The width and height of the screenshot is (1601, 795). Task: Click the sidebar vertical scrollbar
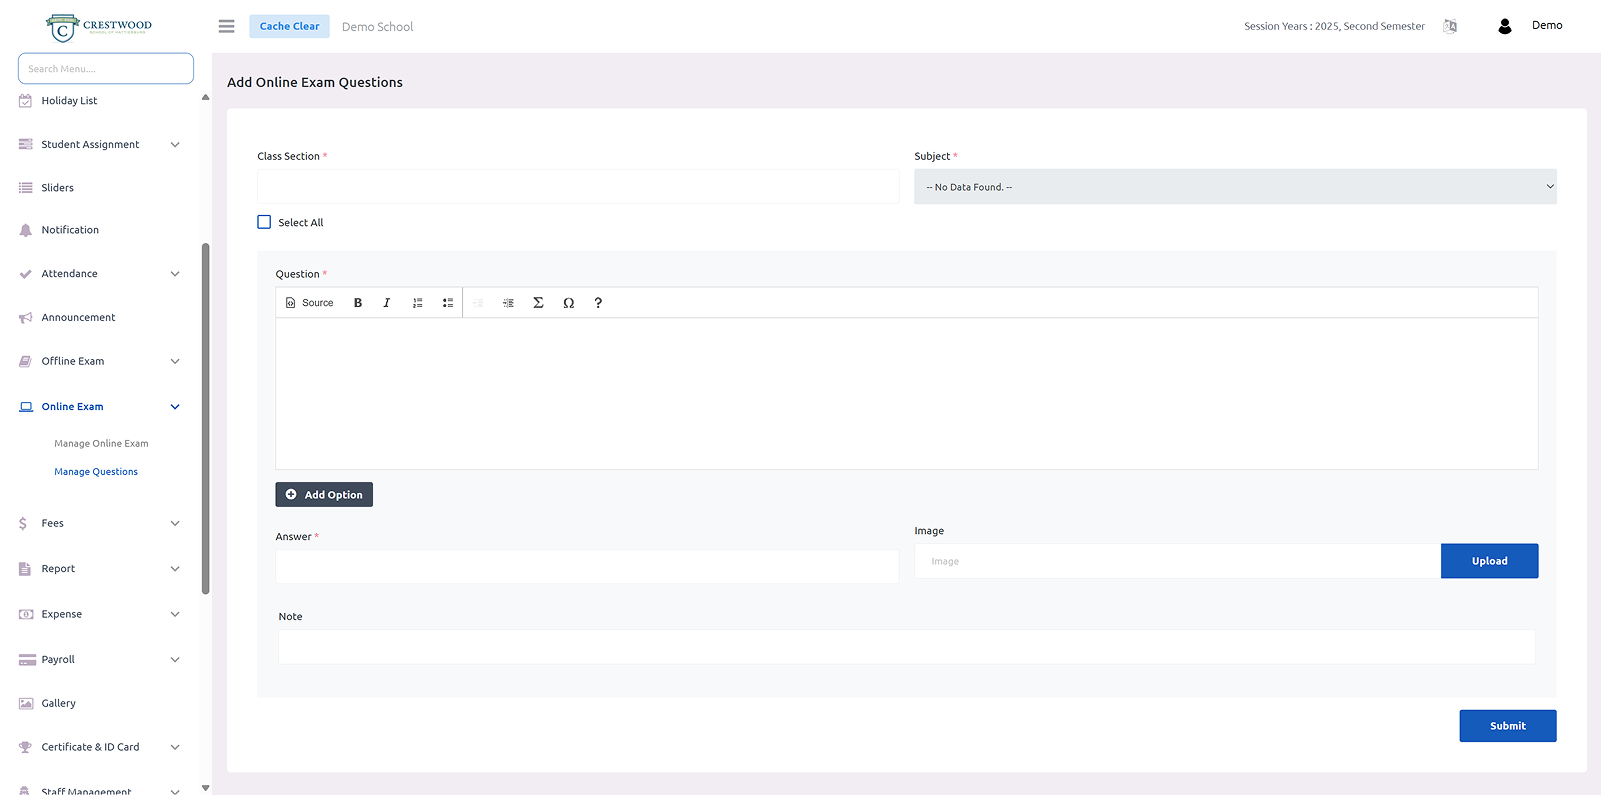[x=206, y=418]
